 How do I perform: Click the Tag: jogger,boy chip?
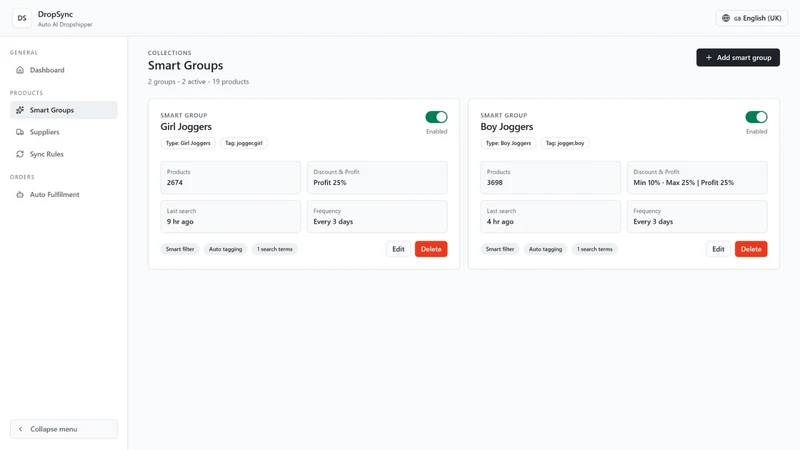tap(565, 143)
